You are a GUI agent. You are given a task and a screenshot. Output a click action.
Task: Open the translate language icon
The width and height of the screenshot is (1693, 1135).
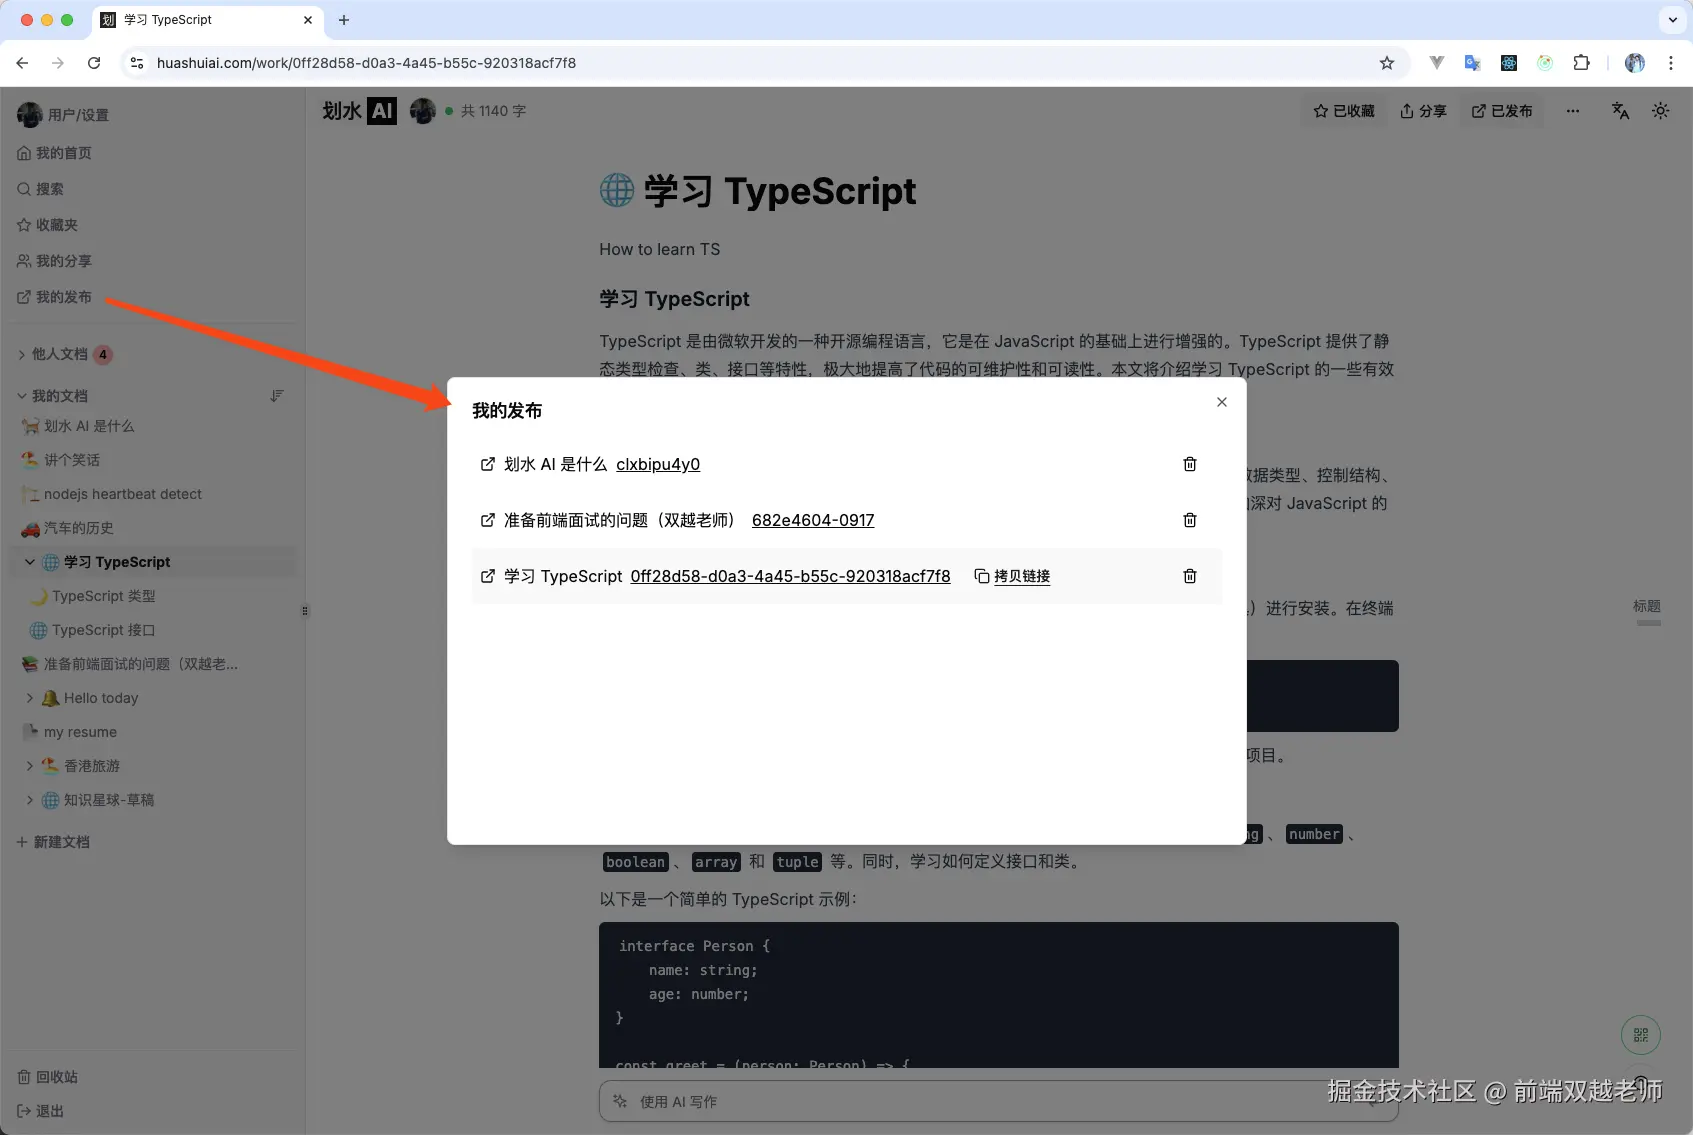[1620, 111]
